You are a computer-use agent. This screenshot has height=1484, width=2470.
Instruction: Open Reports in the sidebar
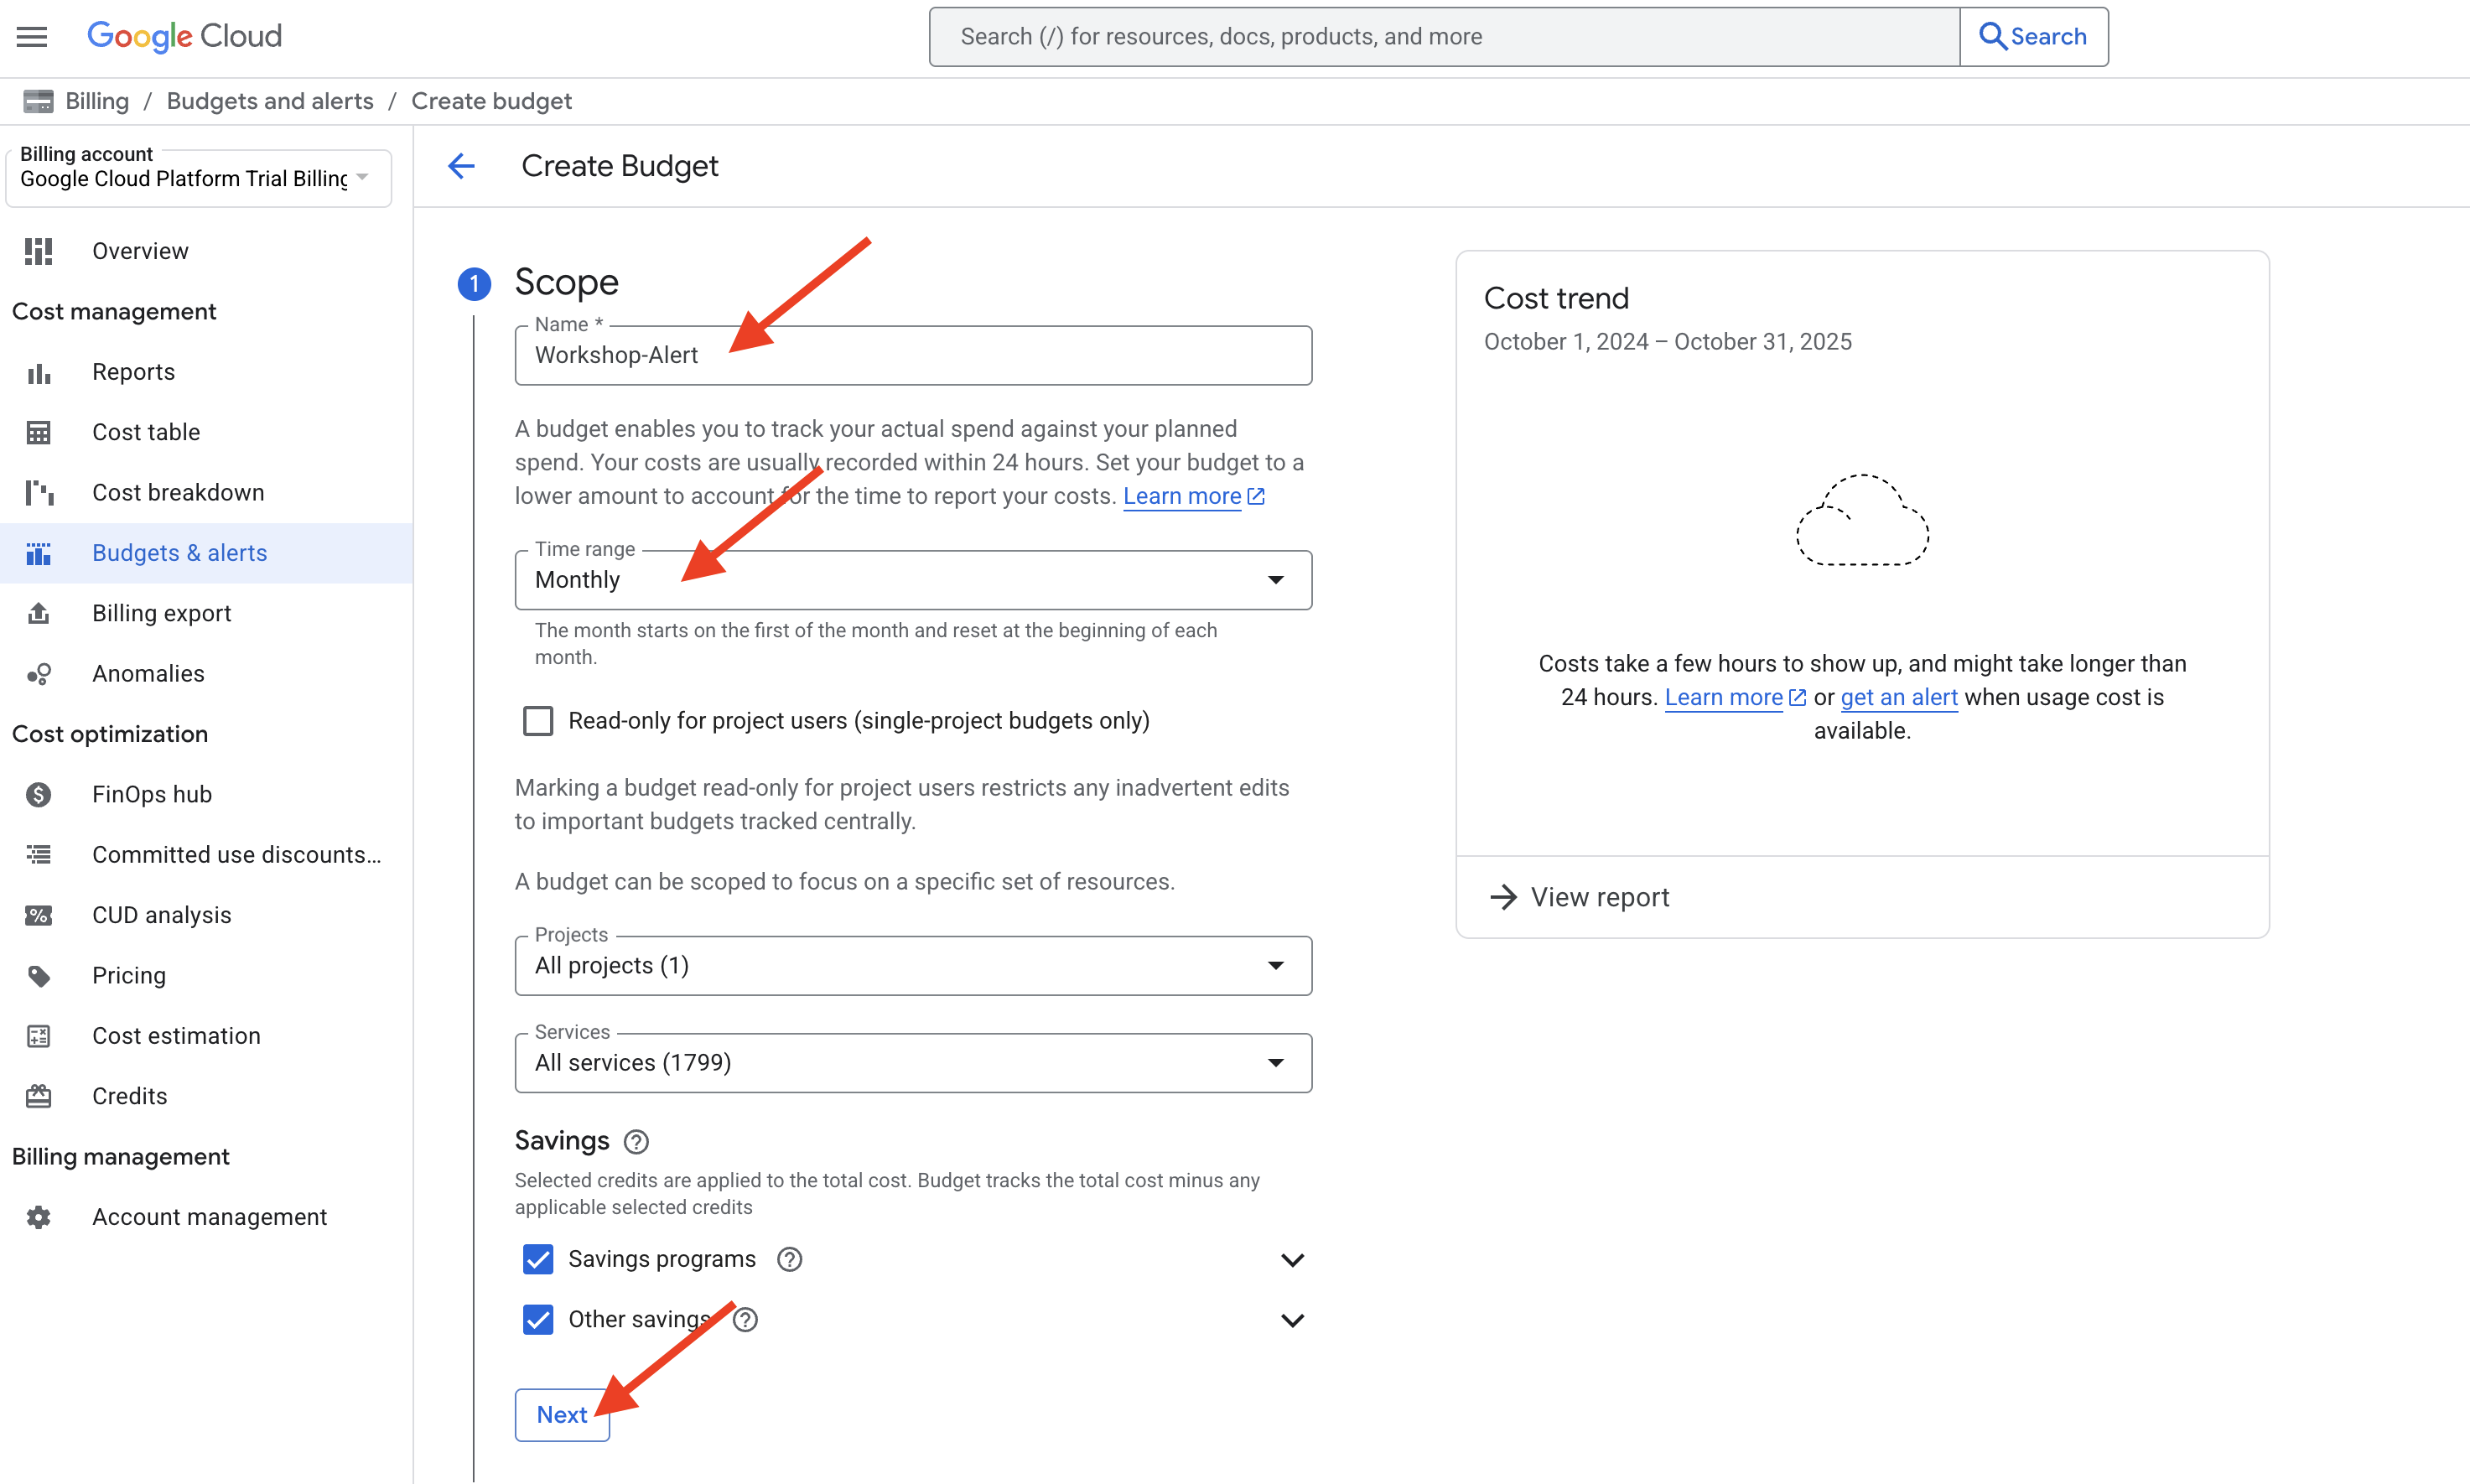133,372
